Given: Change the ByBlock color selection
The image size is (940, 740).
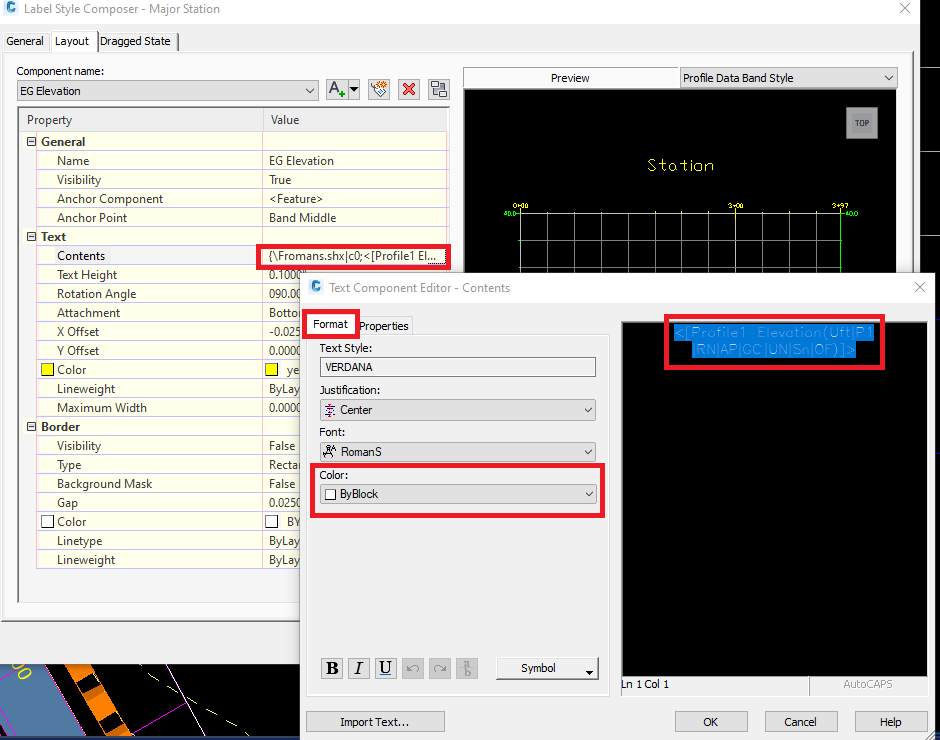Looking at the screenshot, I should click(x=457, y=494).
